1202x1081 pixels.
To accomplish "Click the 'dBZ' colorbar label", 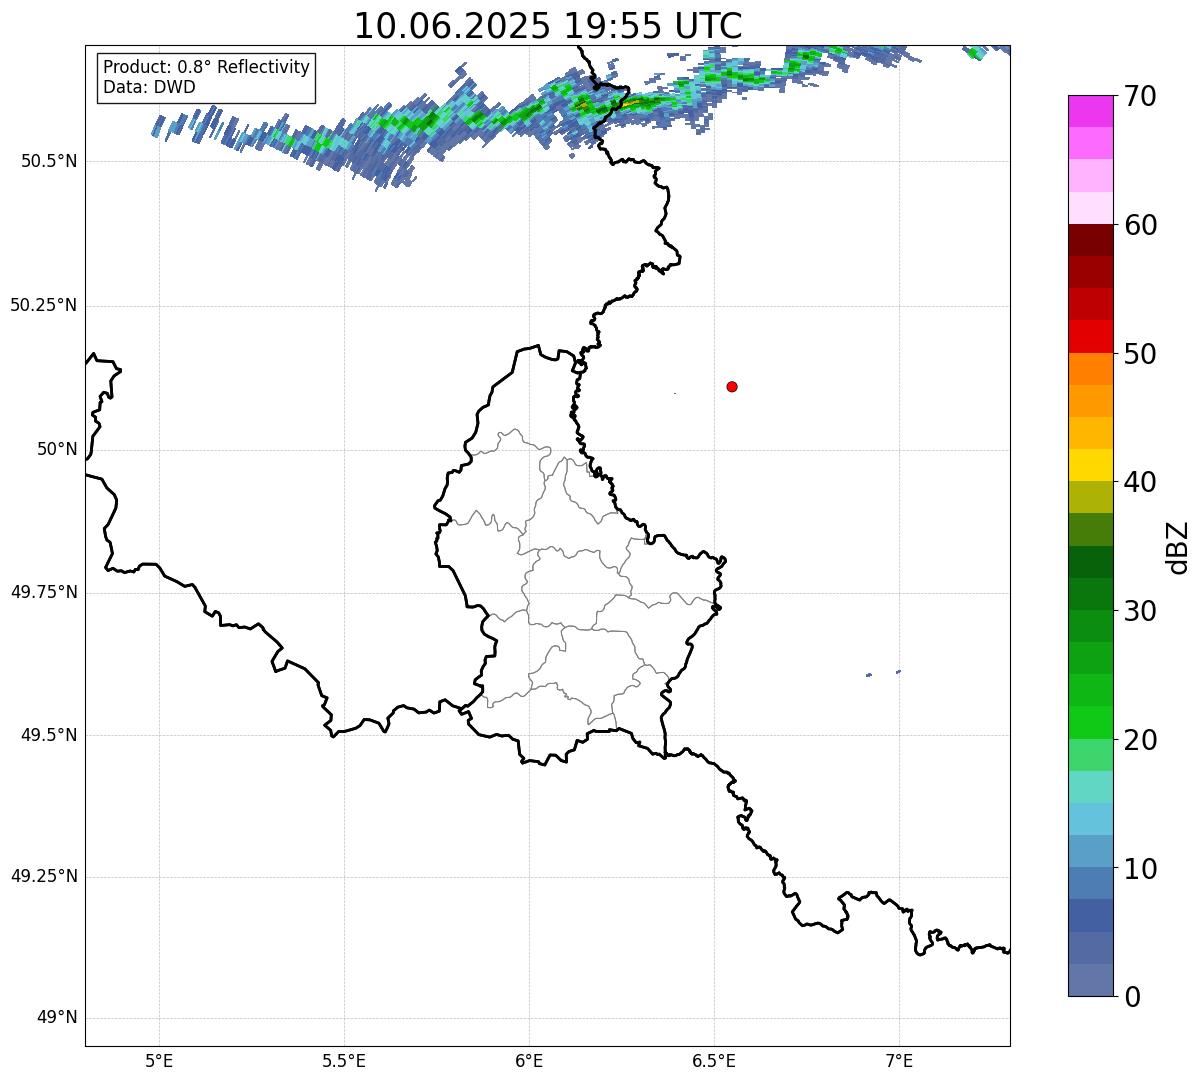I will (x=1178, y=546).
